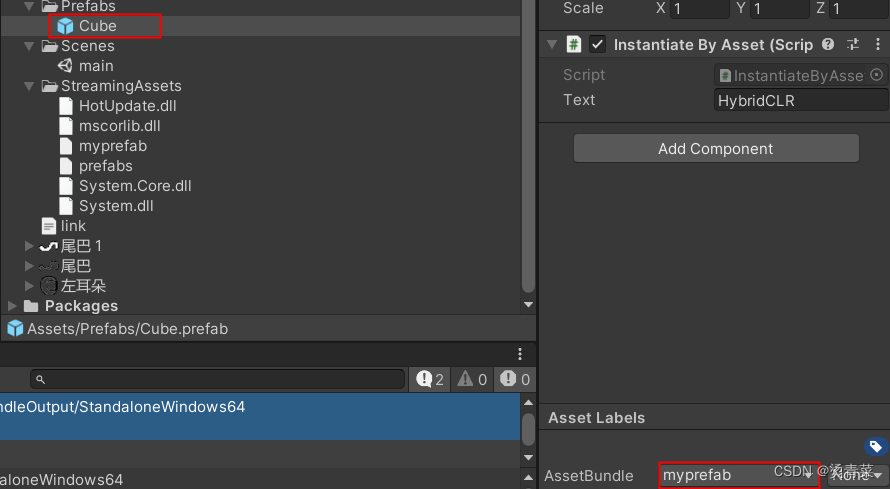Toggle console warnings count filter

pos(472,379)
